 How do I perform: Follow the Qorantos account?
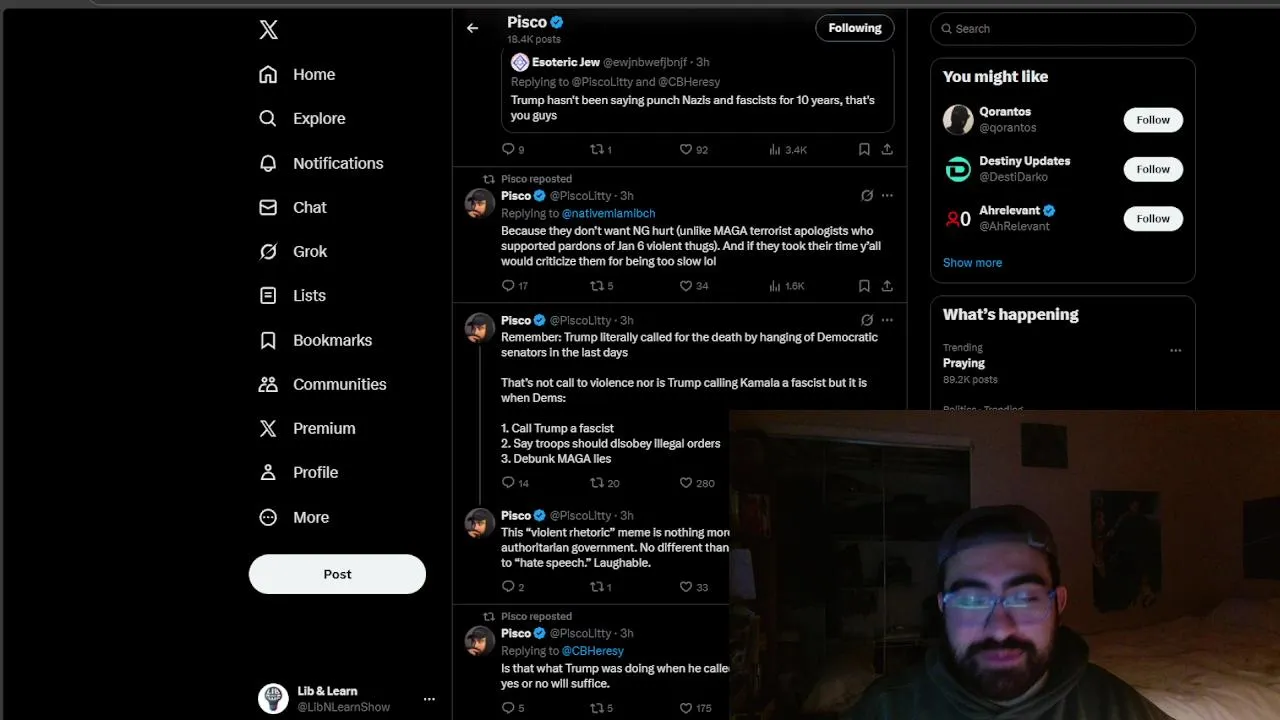(1153, 120)
